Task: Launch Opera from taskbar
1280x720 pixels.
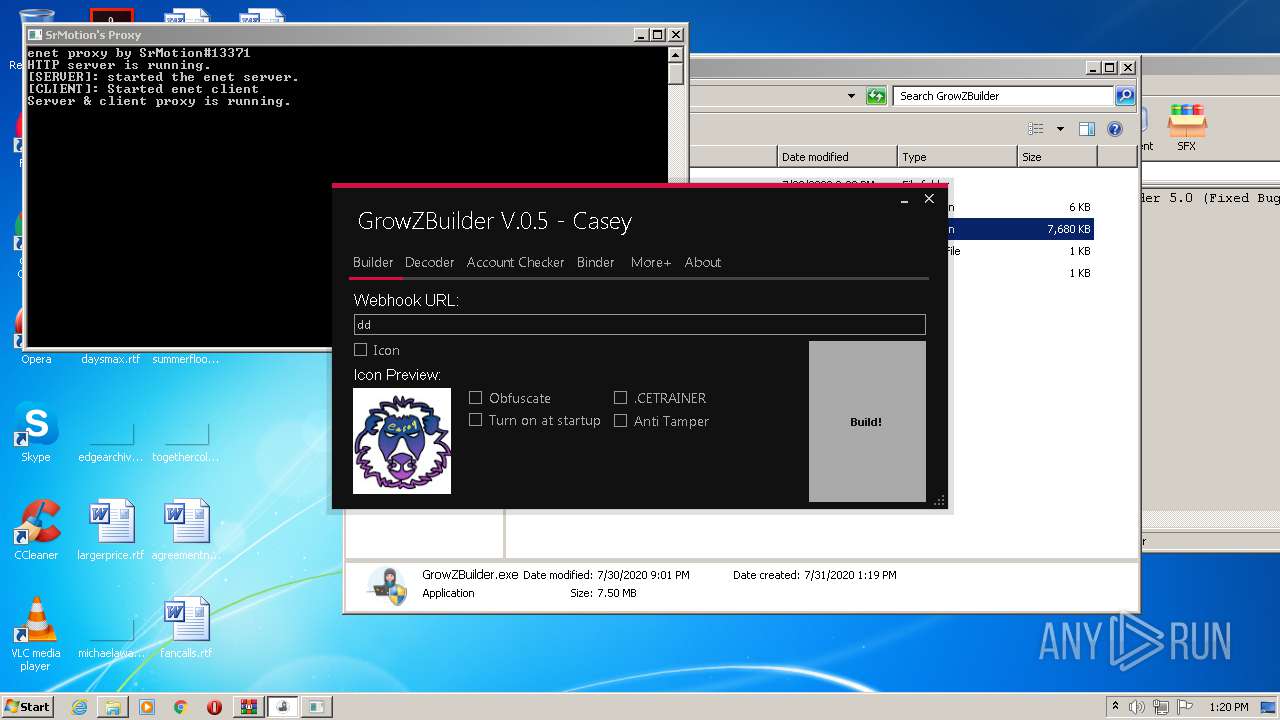Action: [x=214, y=707]
